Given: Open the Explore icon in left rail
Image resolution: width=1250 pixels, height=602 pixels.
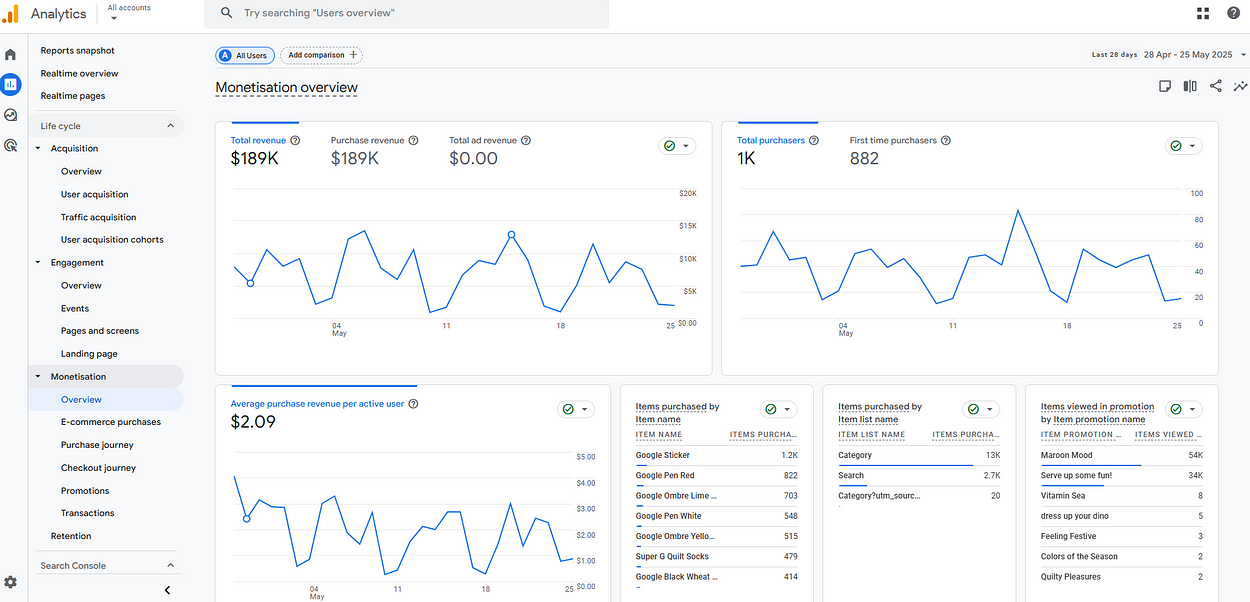Looking at the screenshot, I should [x=11, y=115].
